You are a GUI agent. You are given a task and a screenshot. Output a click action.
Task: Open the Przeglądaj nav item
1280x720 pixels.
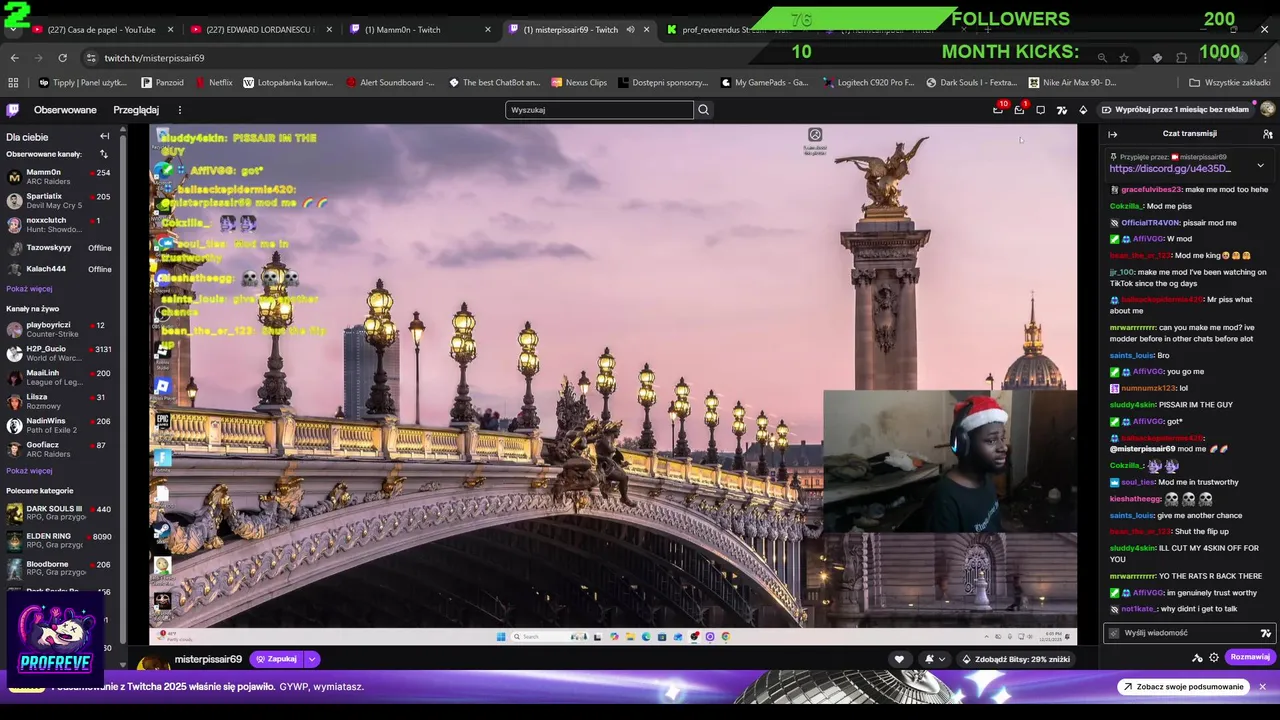coord(136,110)
